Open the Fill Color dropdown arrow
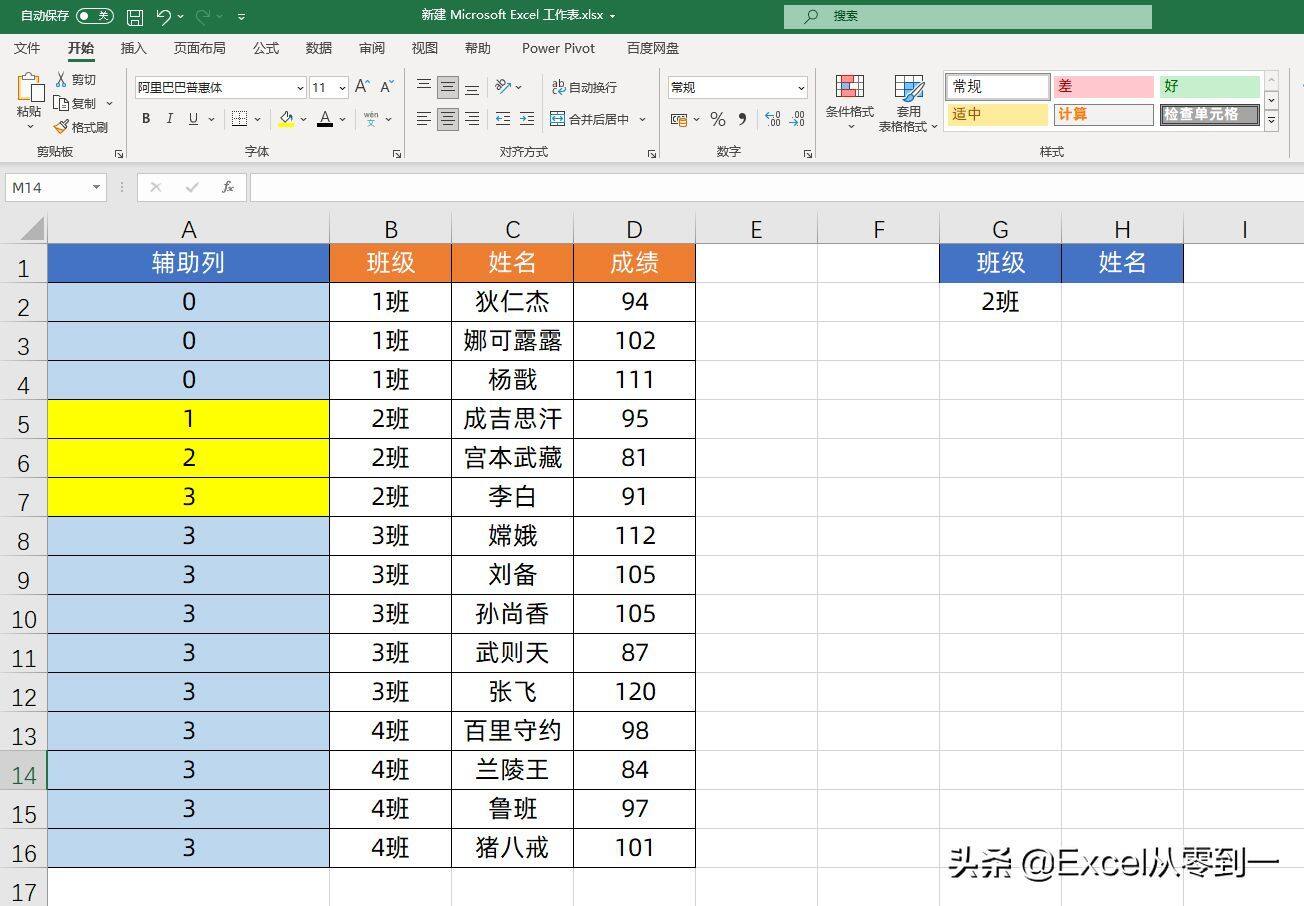This screenshot has height=906, width=1304. point(301,119)
